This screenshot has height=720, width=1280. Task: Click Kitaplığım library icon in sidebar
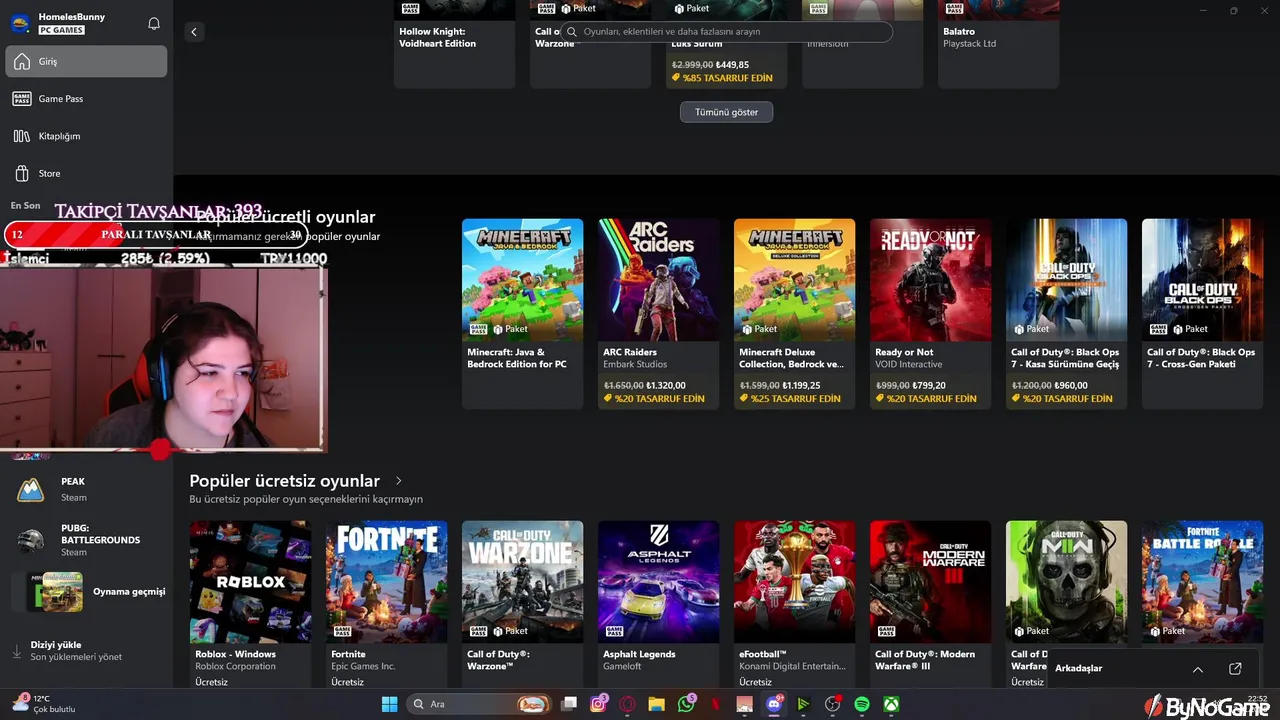pos(22,136)
